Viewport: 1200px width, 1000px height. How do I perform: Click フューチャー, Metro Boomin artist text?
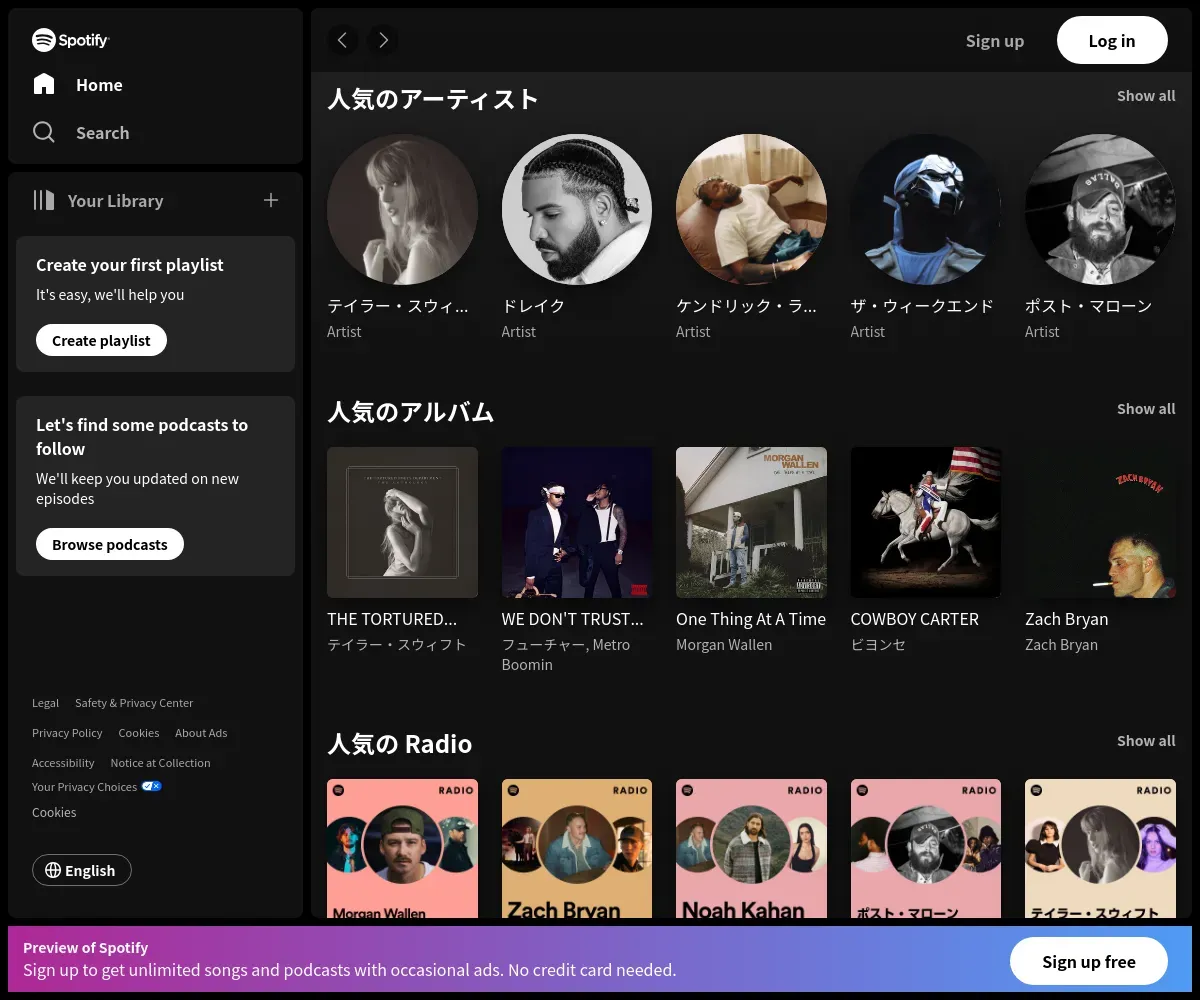point(566,655)
